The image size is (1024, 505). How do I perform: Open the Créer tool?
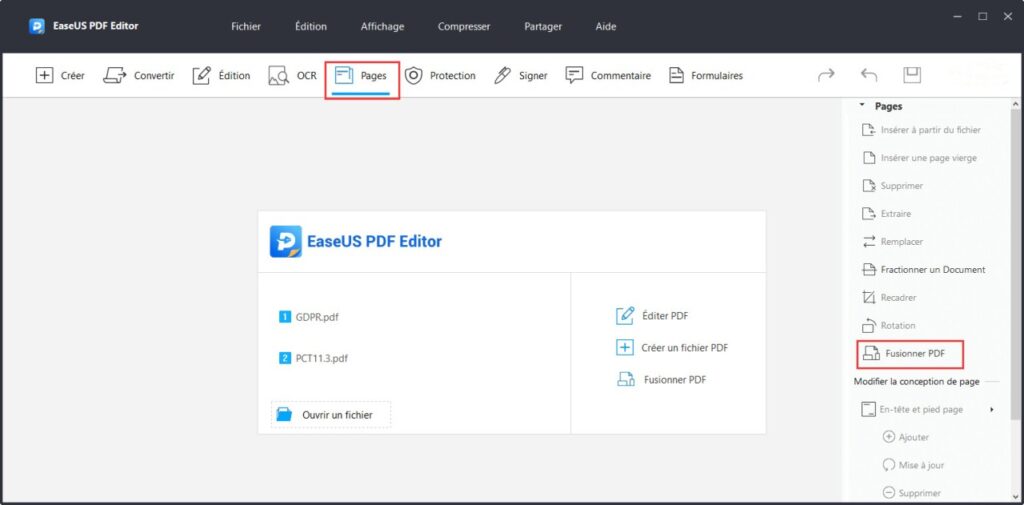click(x=60, y=75)
